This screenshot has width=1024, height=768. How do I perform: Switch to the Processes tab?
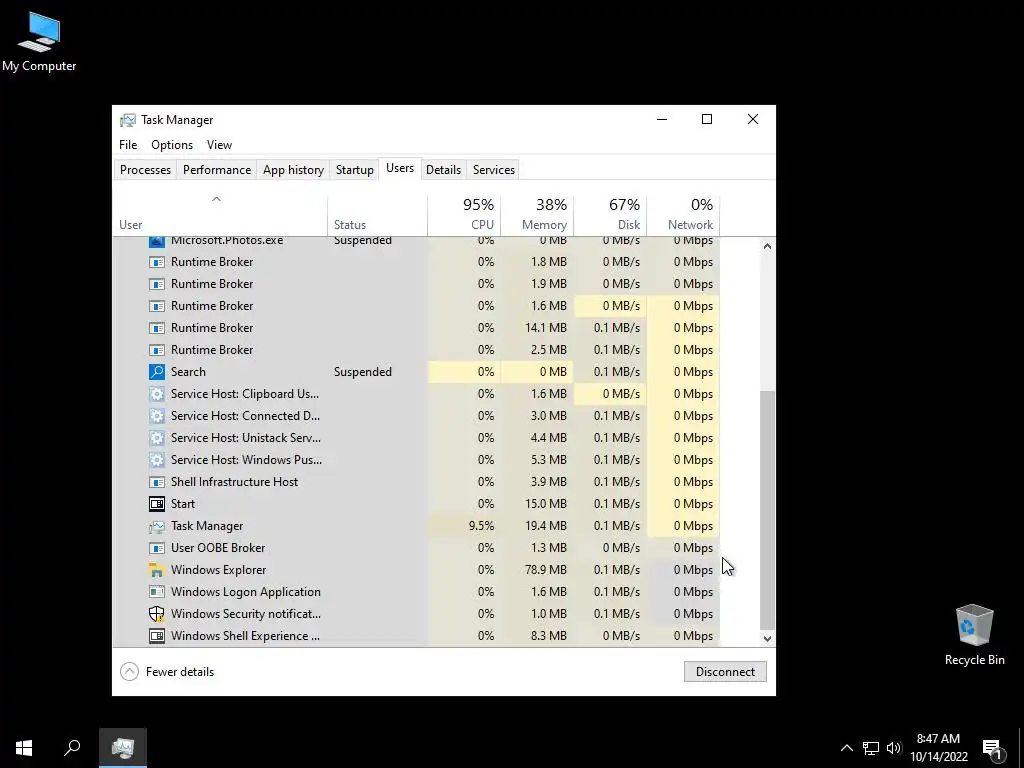(146, 170)
